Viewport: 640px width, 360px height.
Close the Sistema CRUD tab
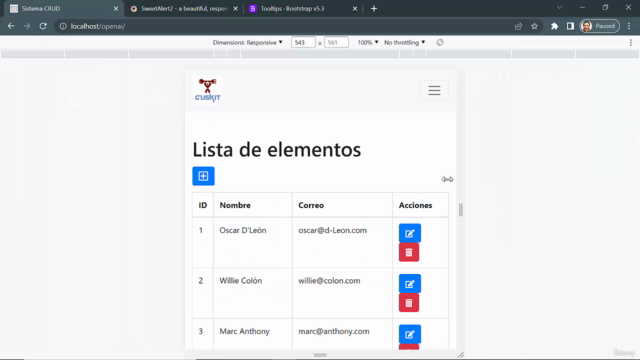(116, 9)
